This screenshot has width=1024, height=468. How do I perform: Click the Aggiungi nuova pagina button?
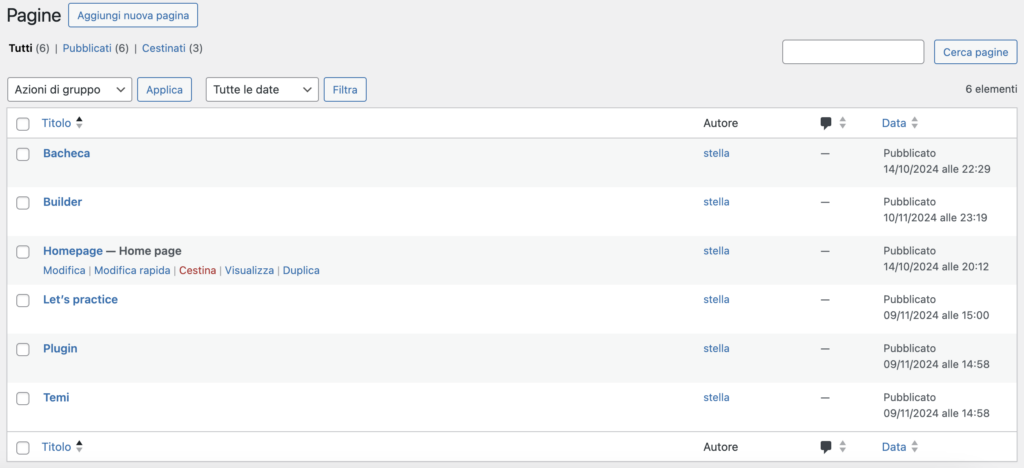(133, 15)
